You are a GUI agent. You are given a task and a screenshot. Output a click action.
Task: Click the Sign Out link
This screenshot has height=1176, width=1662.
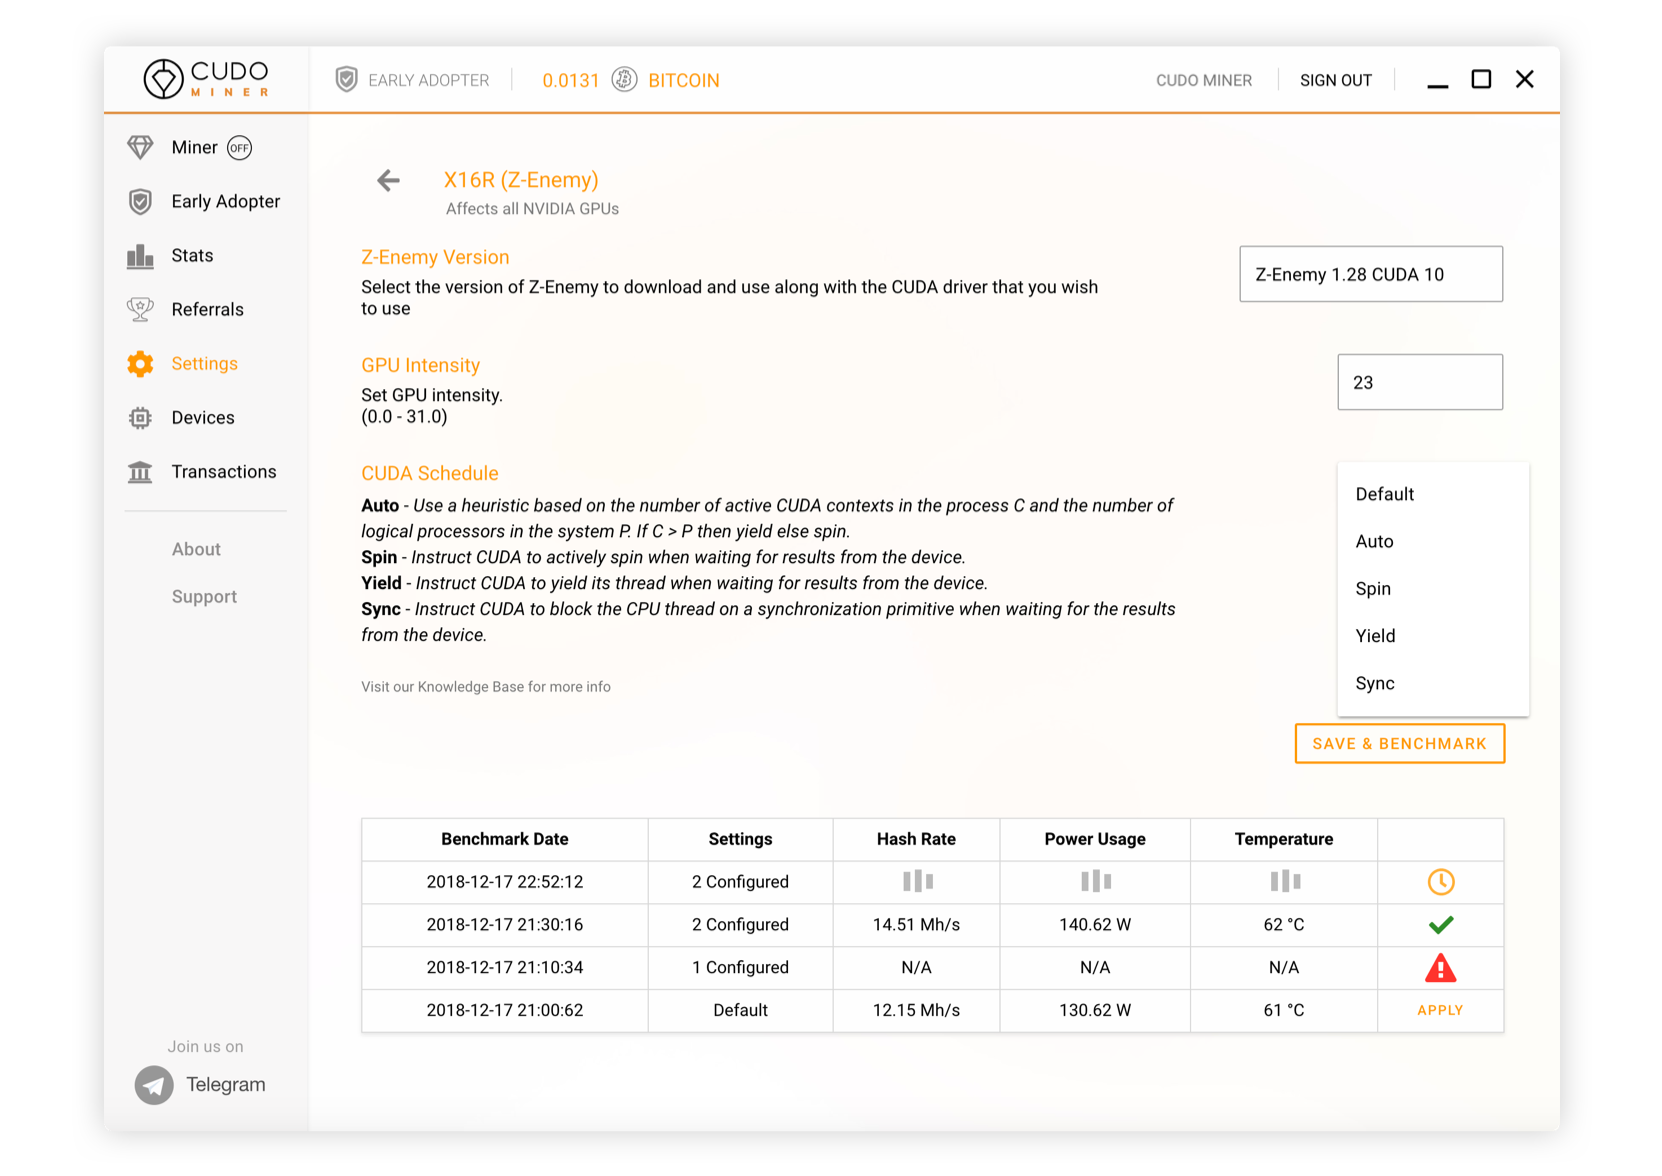[1335, 80]
